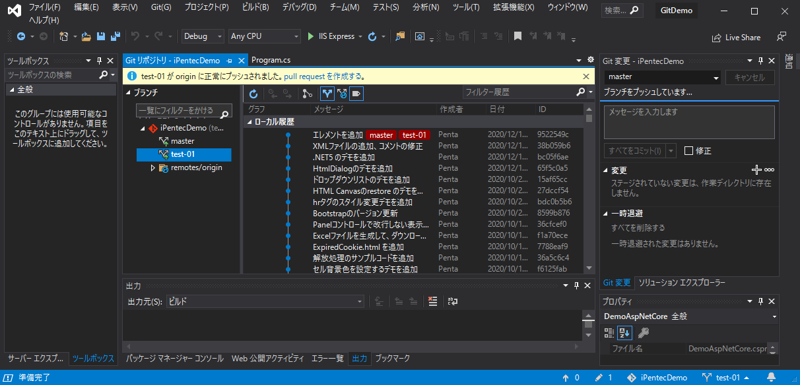Click iPentecDemo repository in status bar
The image size is (800, 385).
(657, 378)
